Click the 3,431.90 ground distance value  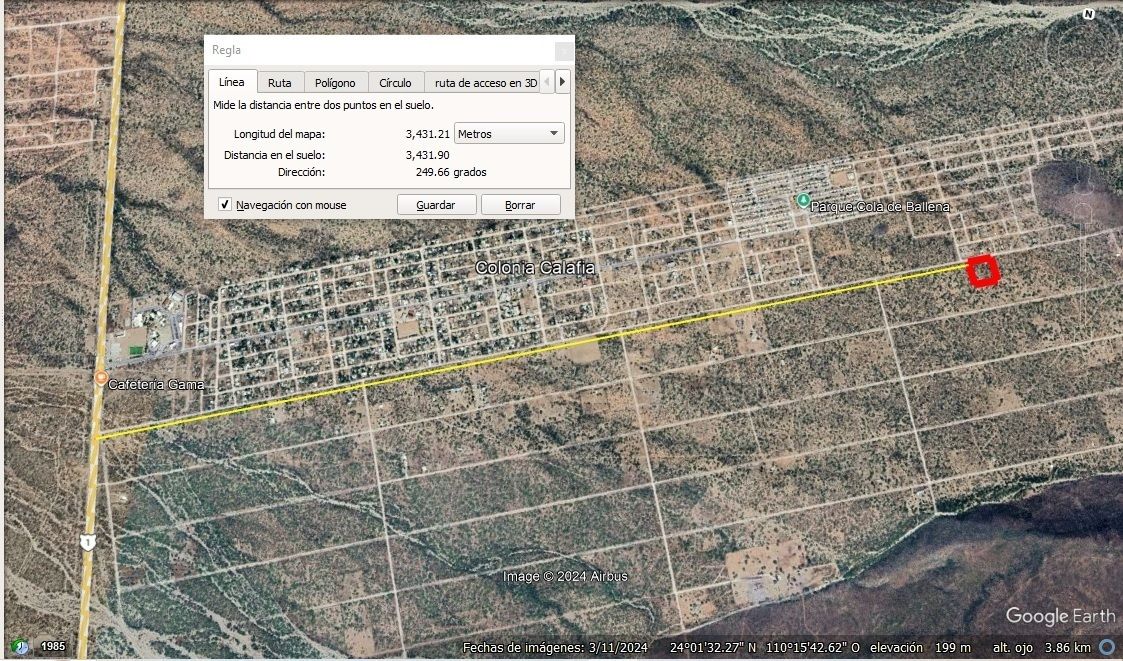(428, 155)
